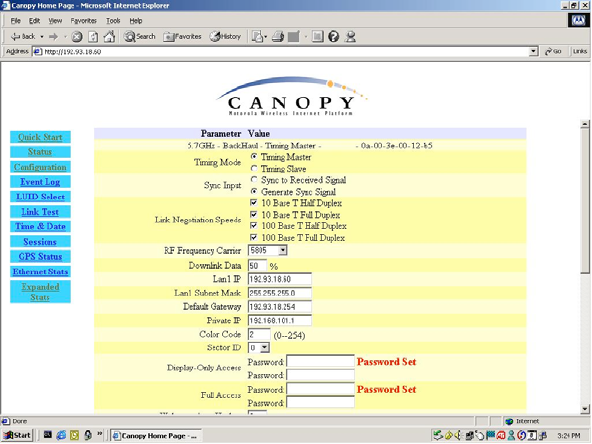Launch command prompt from the quick launch bar
Screen dimensions: 592x444
[x=48, y=435]
